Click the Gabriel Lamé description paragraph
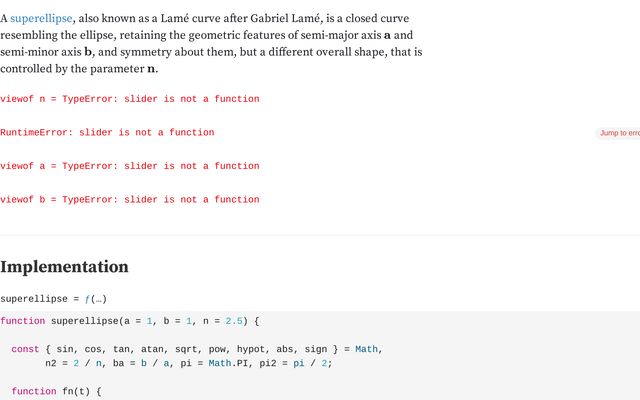640x400 pixels. point(211,43)
